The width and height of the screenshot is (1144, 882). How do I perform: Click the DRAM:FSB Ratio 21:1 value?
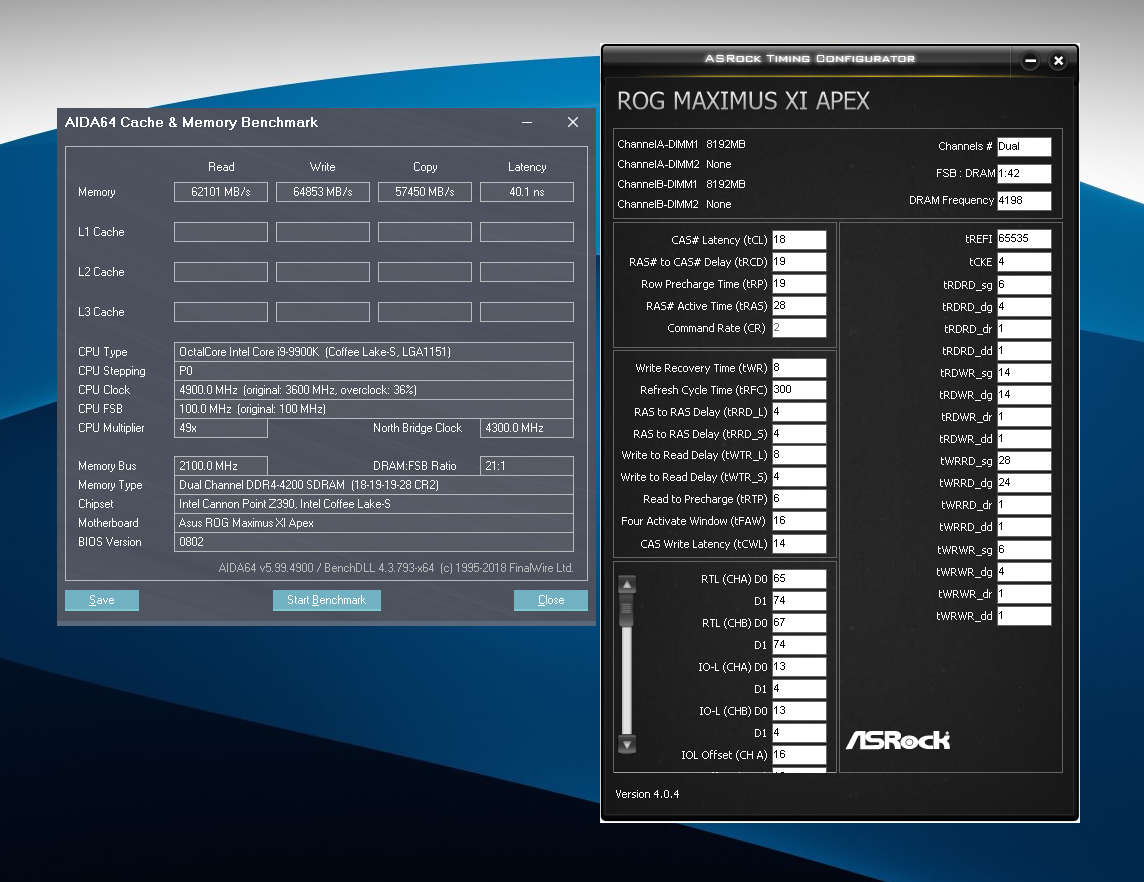pos(527,465)
